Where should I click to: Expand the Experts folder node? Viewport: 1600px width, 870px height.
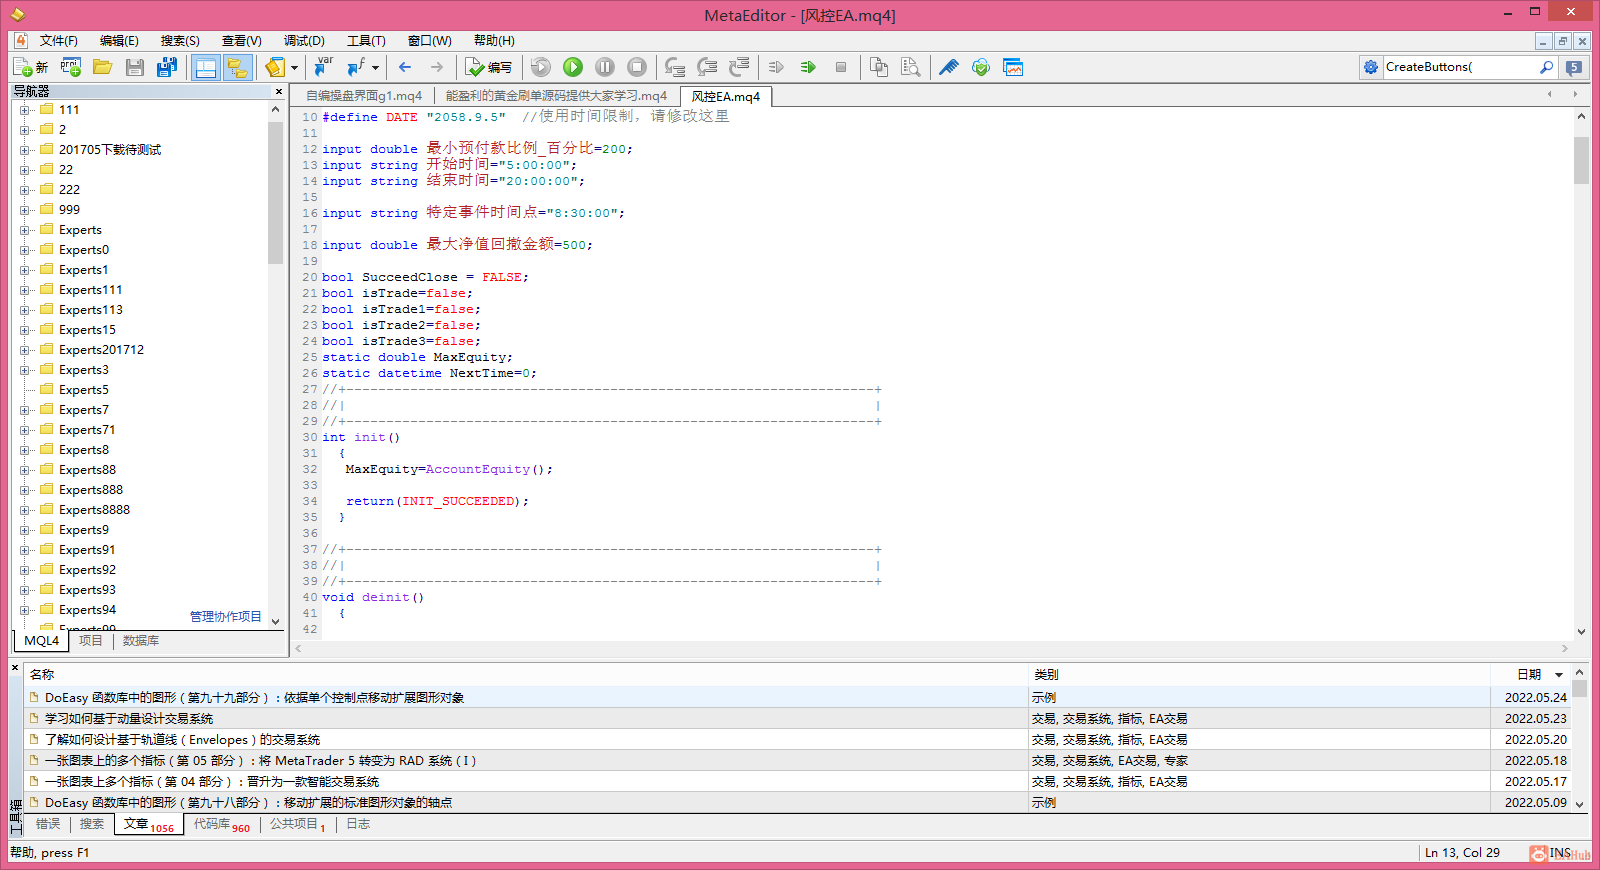(24, 230)
